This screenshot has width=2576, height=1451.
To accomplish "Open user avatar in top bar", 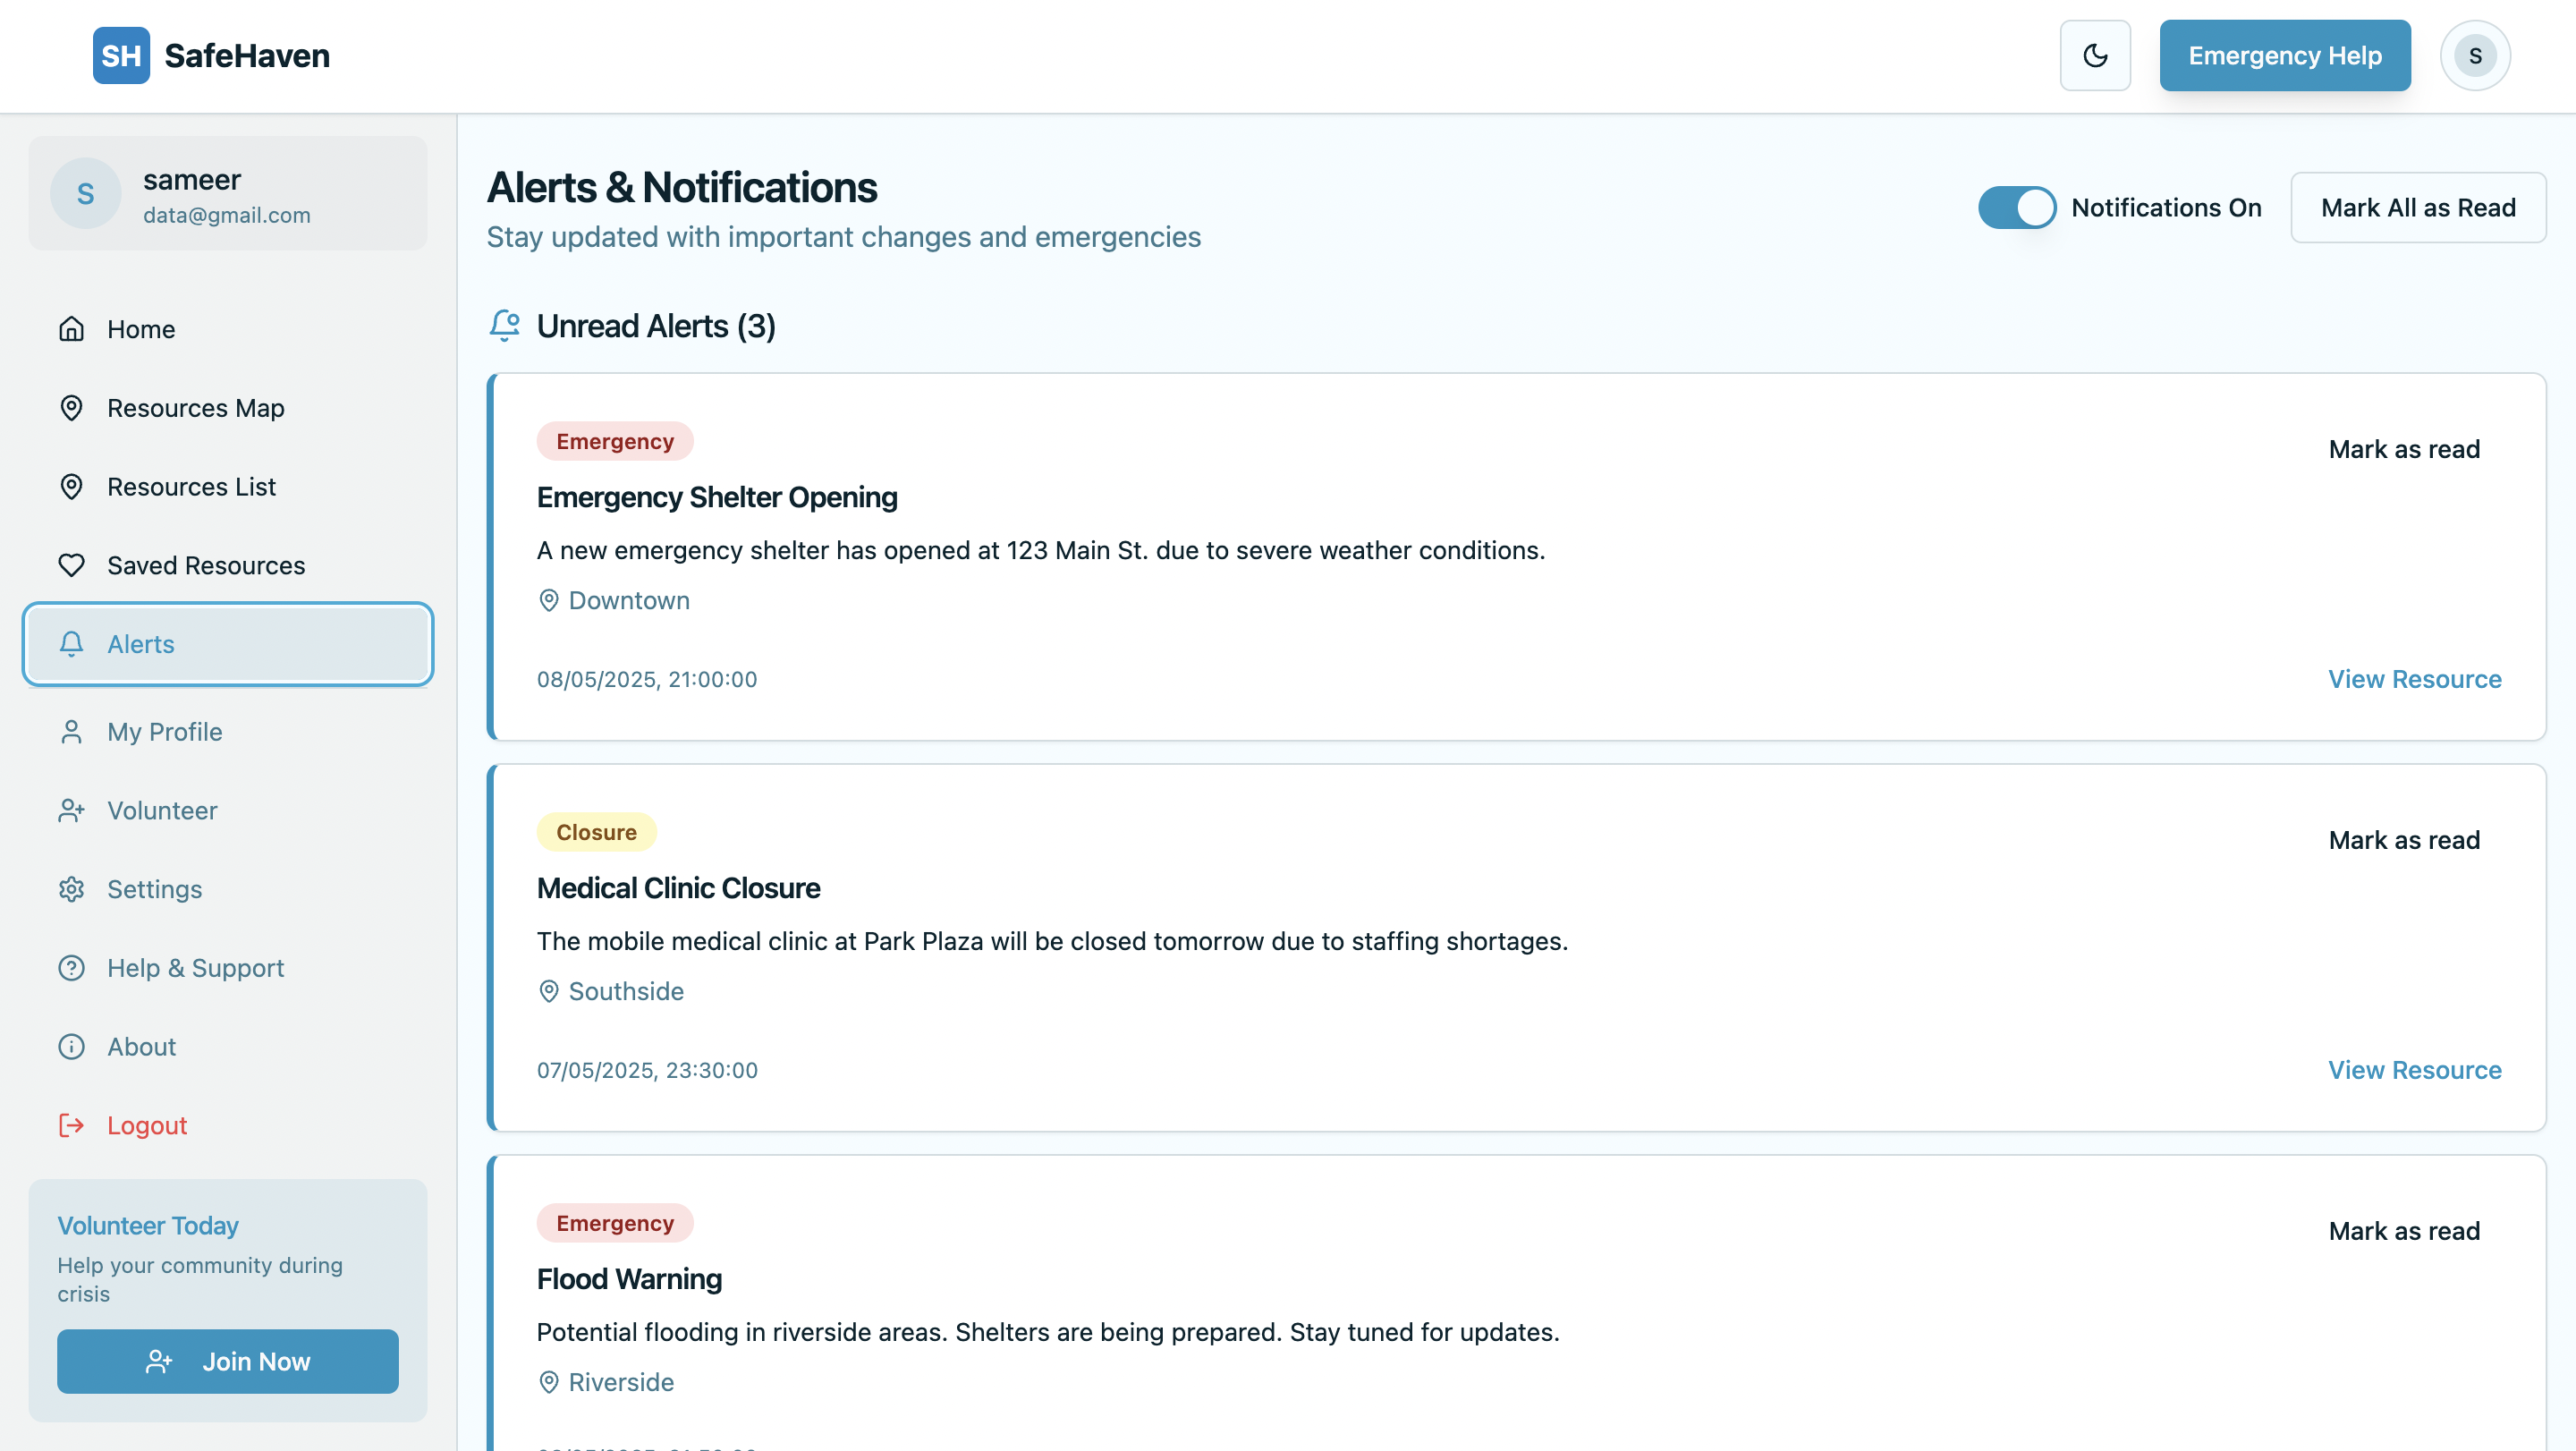I will [2474, 56].
